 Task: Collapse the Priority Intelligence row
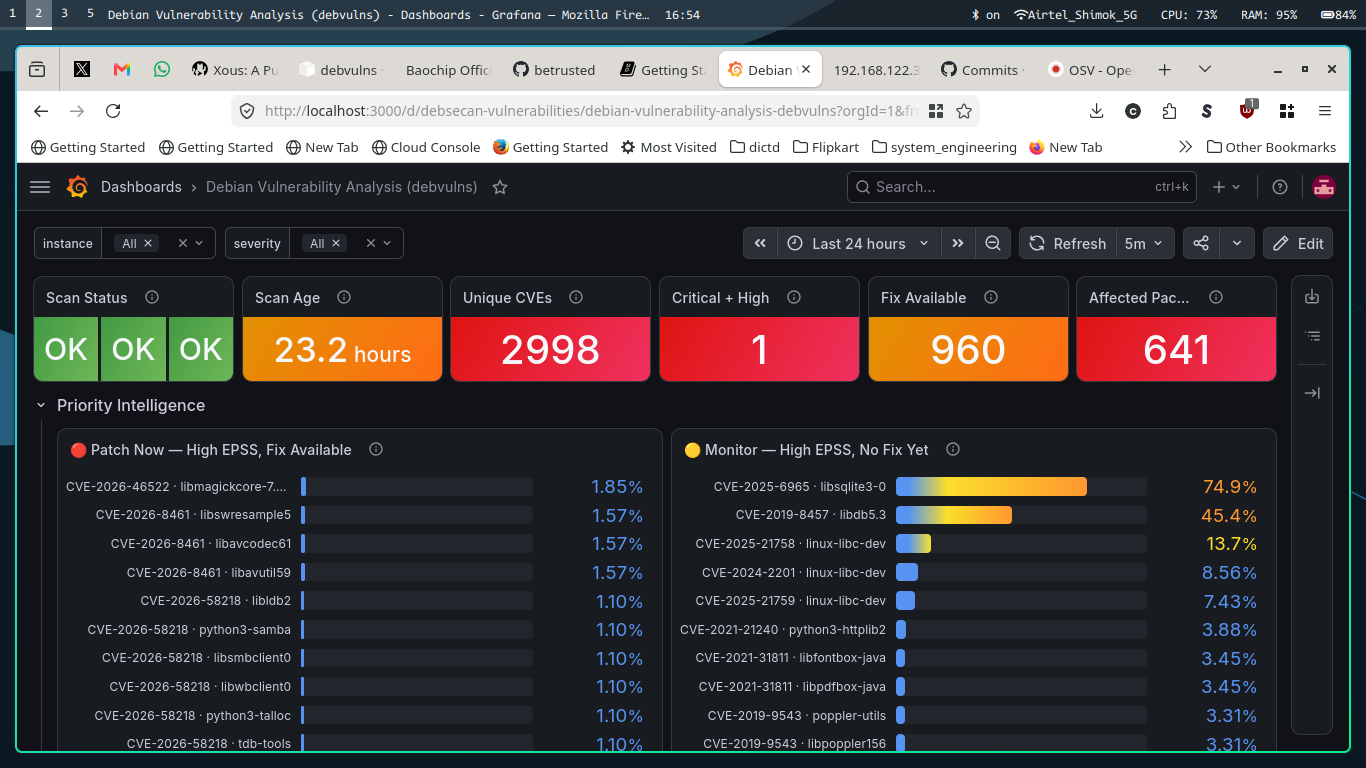41,405
